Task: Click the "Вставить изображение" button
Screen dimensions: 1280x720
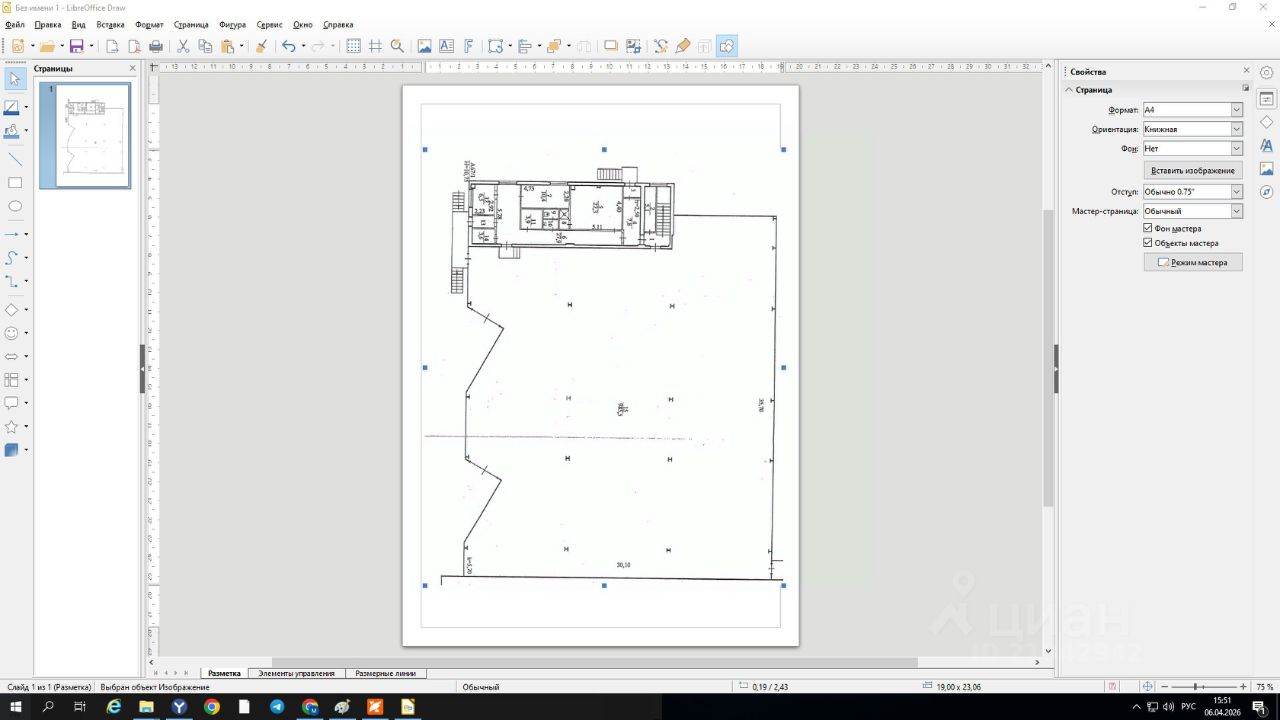Action: point(1193,170)
